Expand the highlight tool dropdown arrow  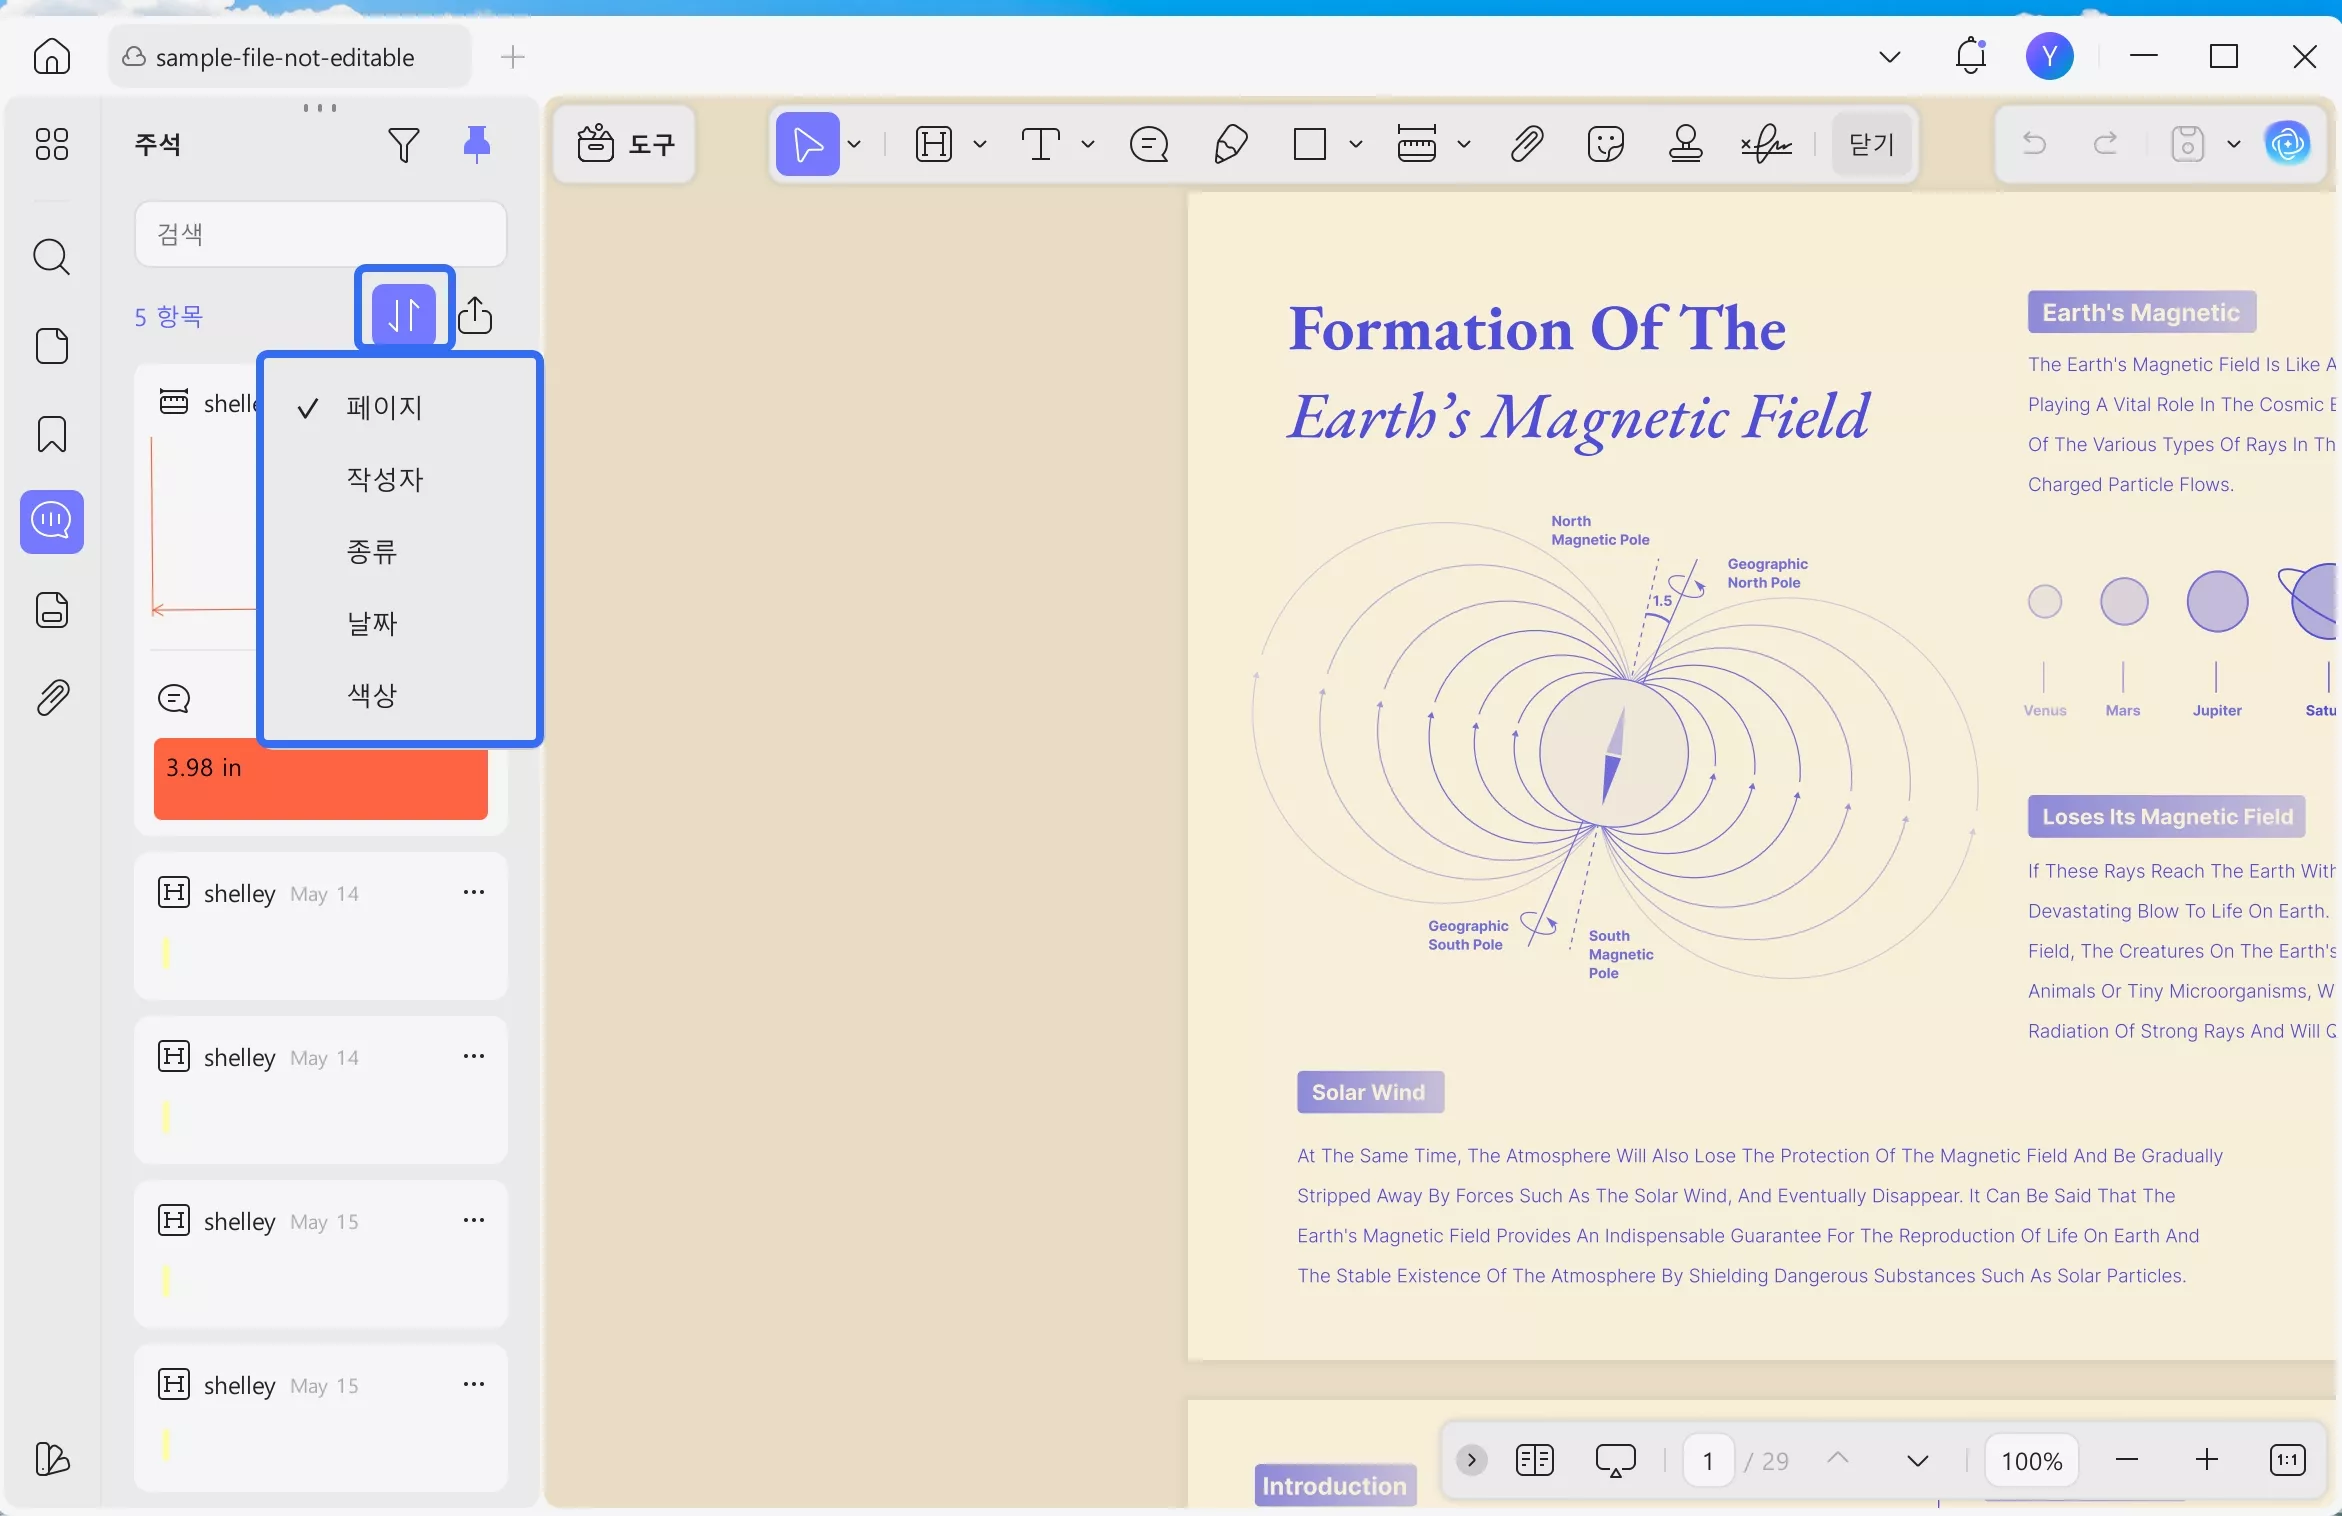980,144
